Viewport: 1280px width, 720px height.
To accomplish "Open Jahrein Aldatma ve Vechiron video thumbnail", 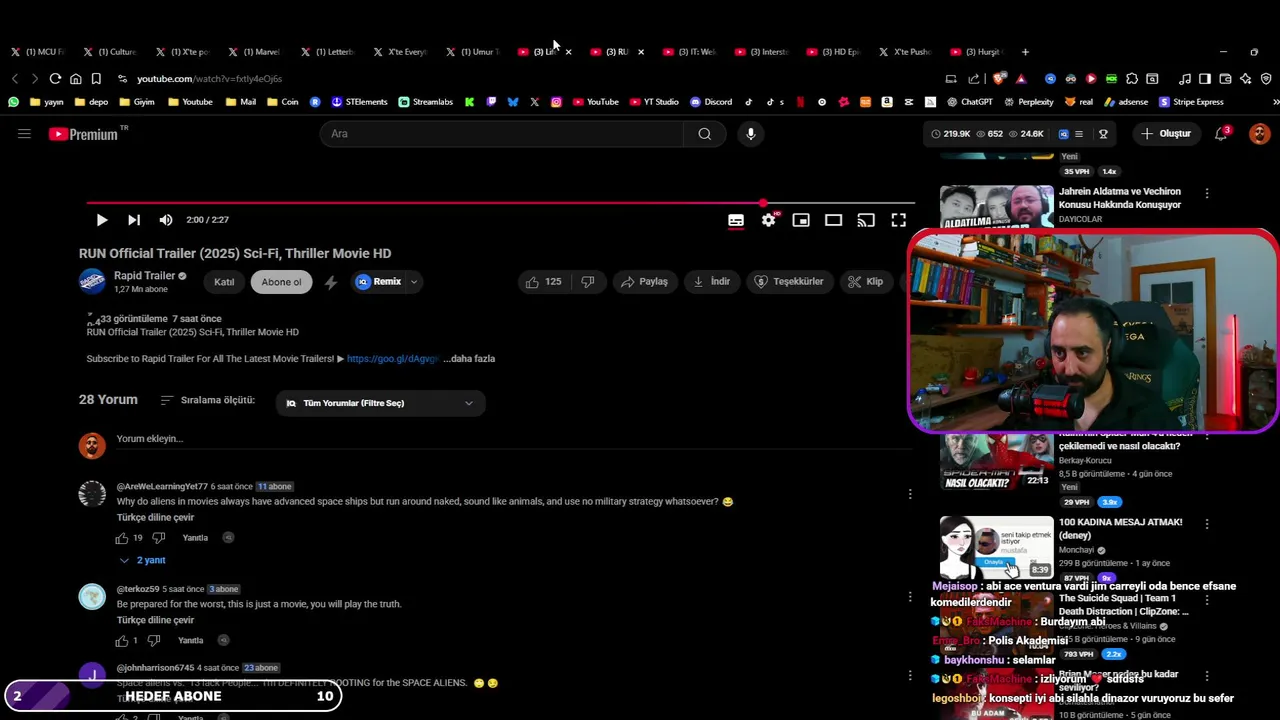I will pyautogui.click(x=996, y=207).
